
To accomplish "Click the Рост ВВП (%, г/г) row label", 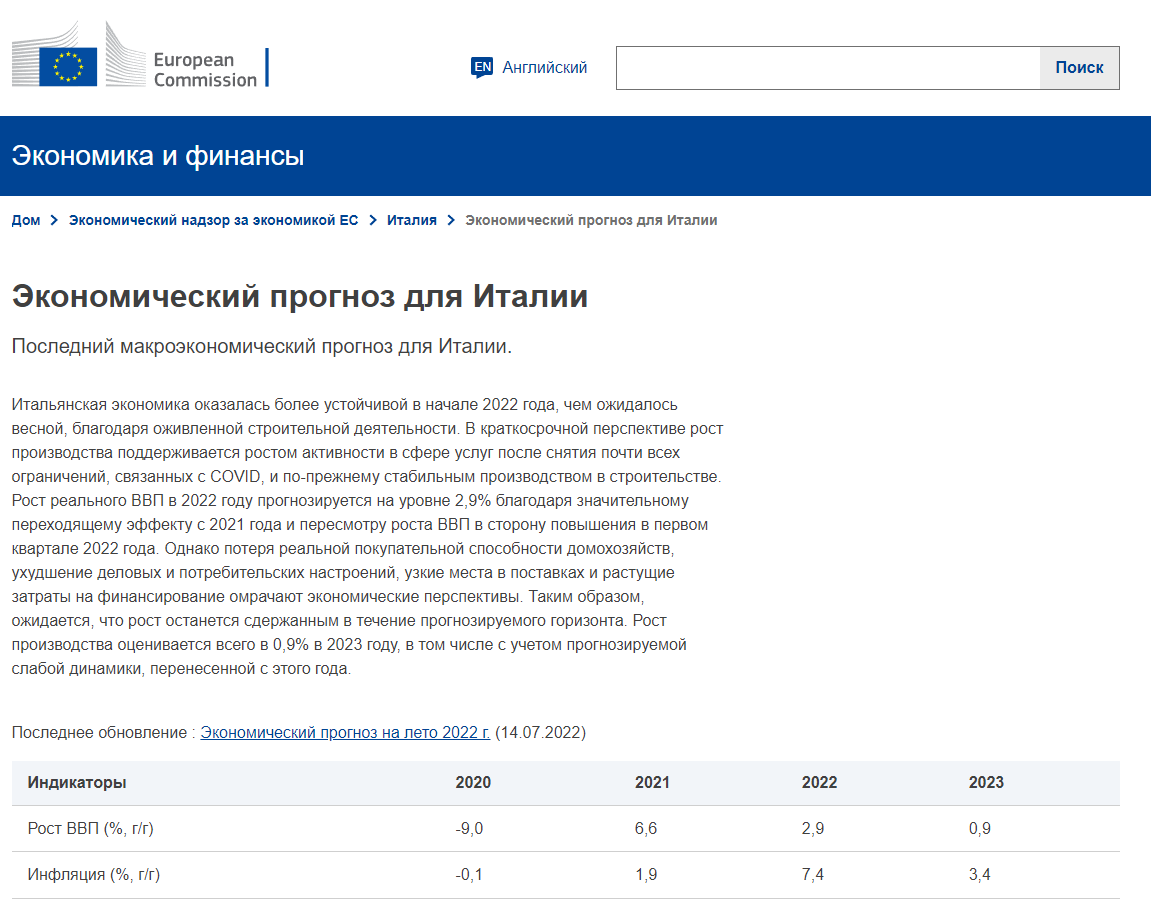I will [x=90, y=829].
